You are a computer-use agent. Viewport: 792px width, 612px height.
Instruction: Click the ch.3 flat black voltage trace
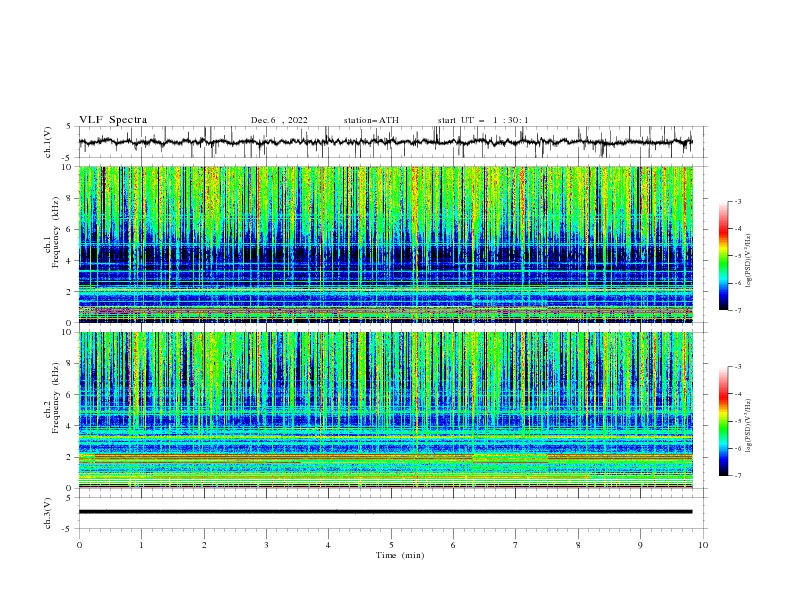point(385,512)
